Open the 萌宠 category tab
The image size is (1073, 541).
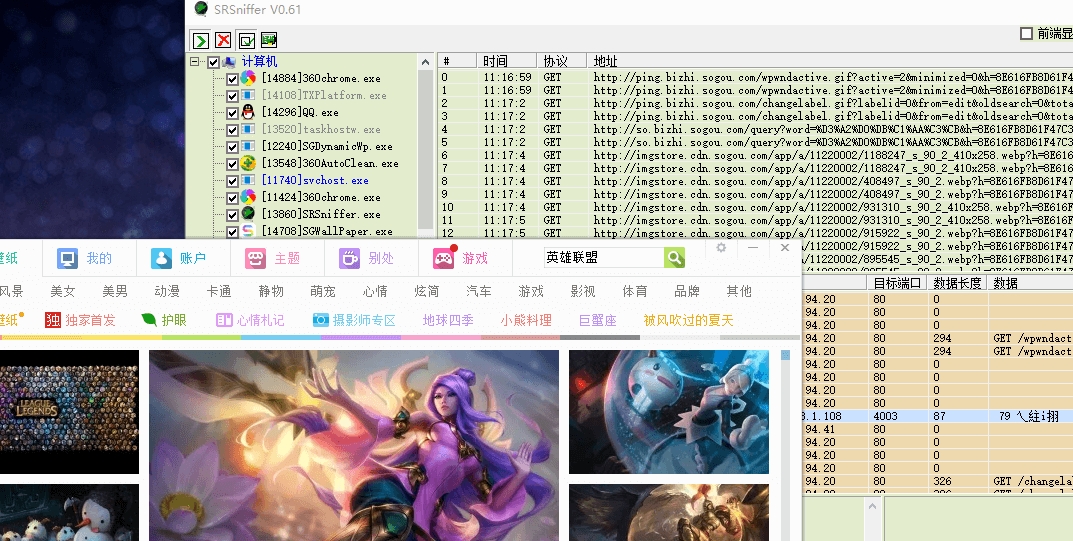pyautogui.click(x=323, y=291)
